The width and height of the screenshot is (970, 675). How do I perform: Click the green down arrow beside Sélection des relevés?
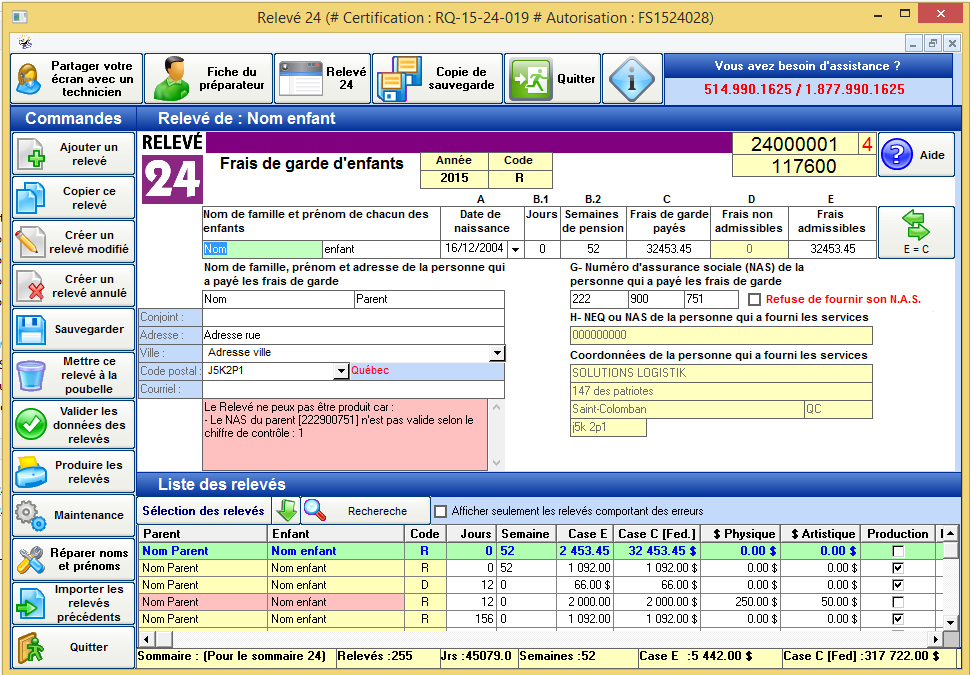[x=287, y=511]
